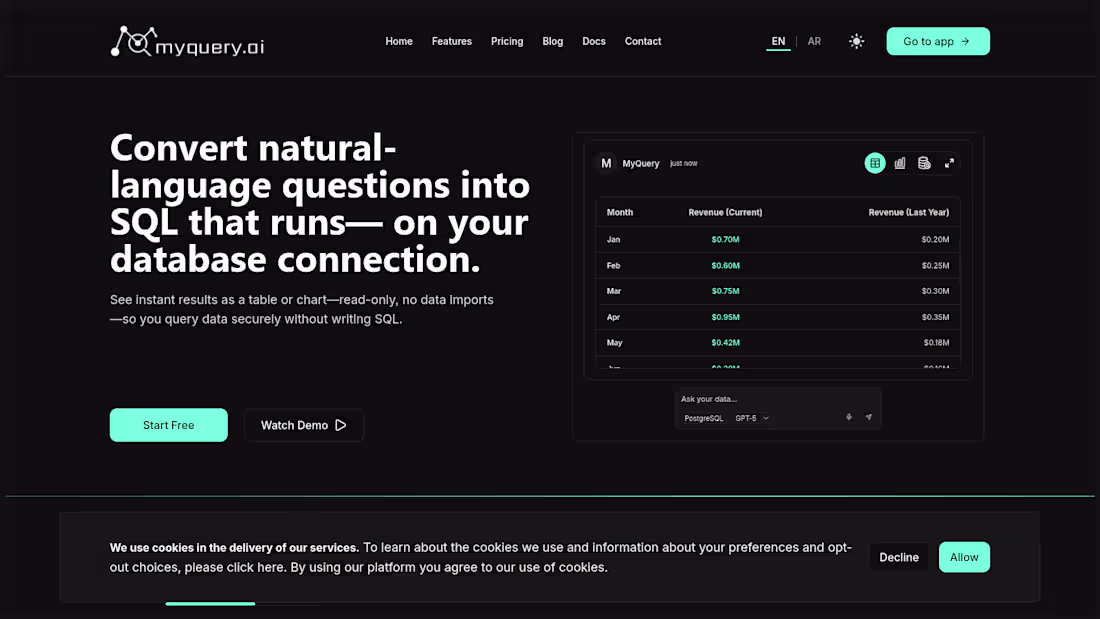Select the table view icon in demo panel
1100x619 pixels.
click(875, 163)
